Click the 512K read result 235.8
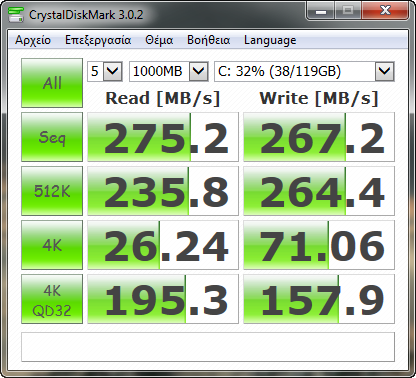 [x=163, y=191]
